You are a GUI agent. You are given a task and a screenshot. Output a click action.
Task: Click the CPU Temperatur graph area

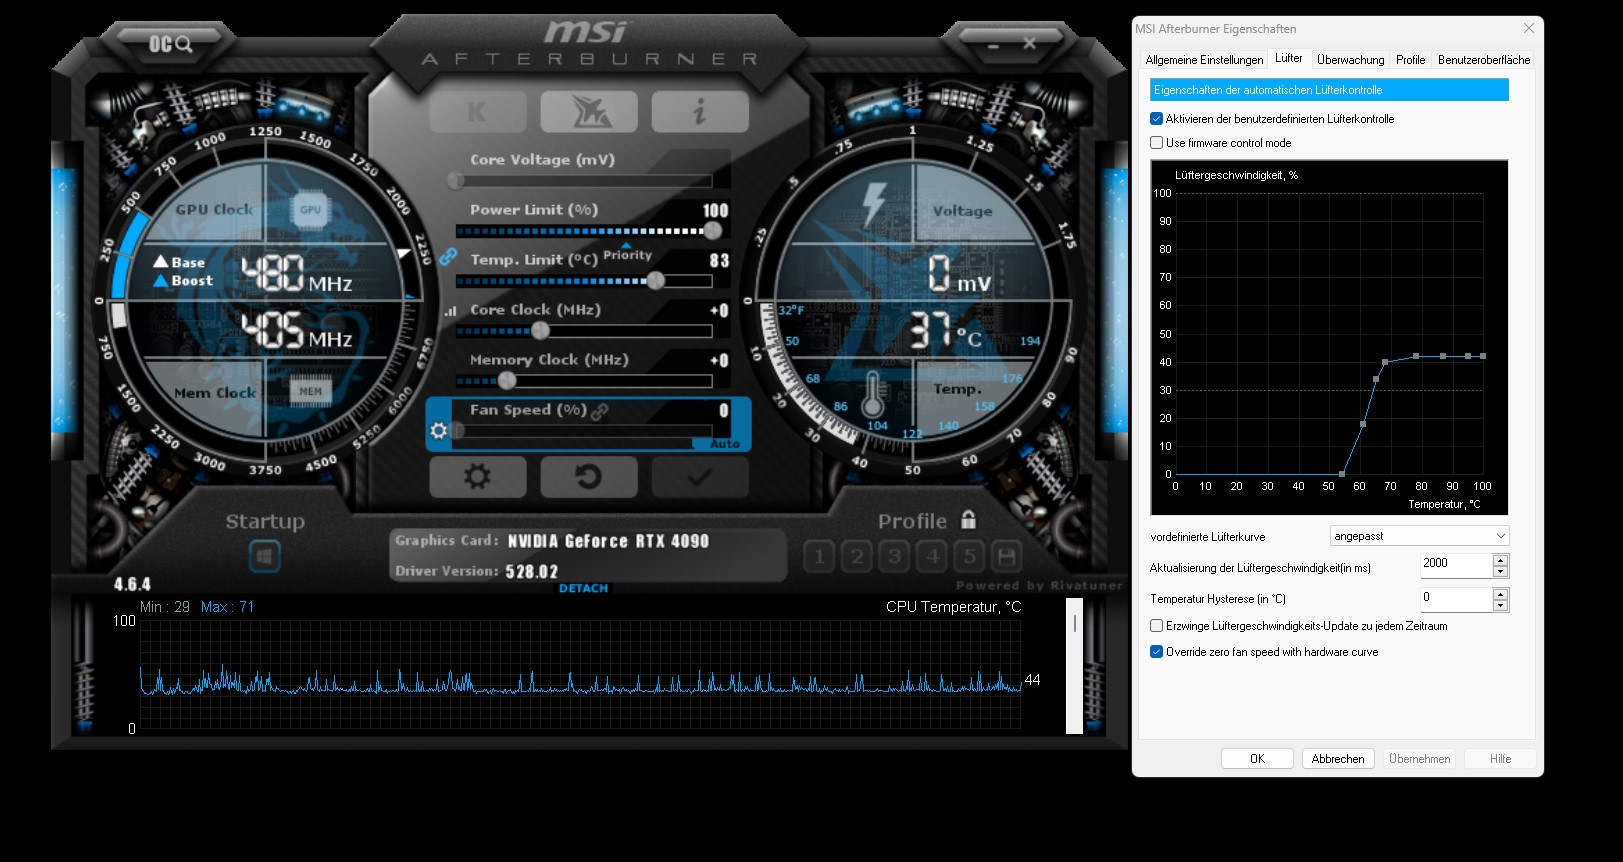pos(580,674)
